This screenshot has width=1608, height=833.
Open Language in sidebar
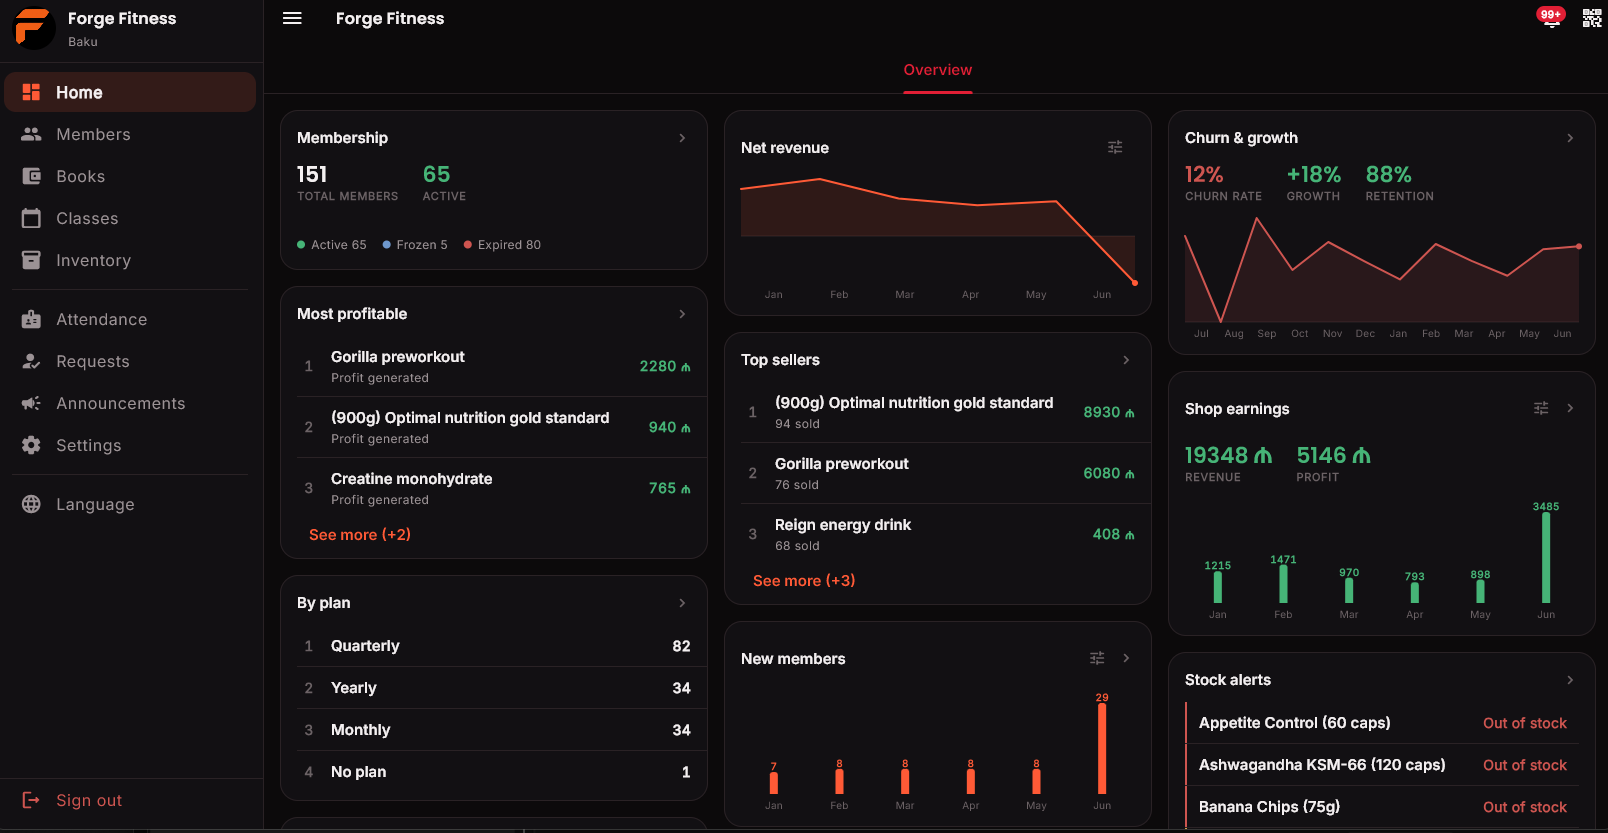click(x=130, y=504)
